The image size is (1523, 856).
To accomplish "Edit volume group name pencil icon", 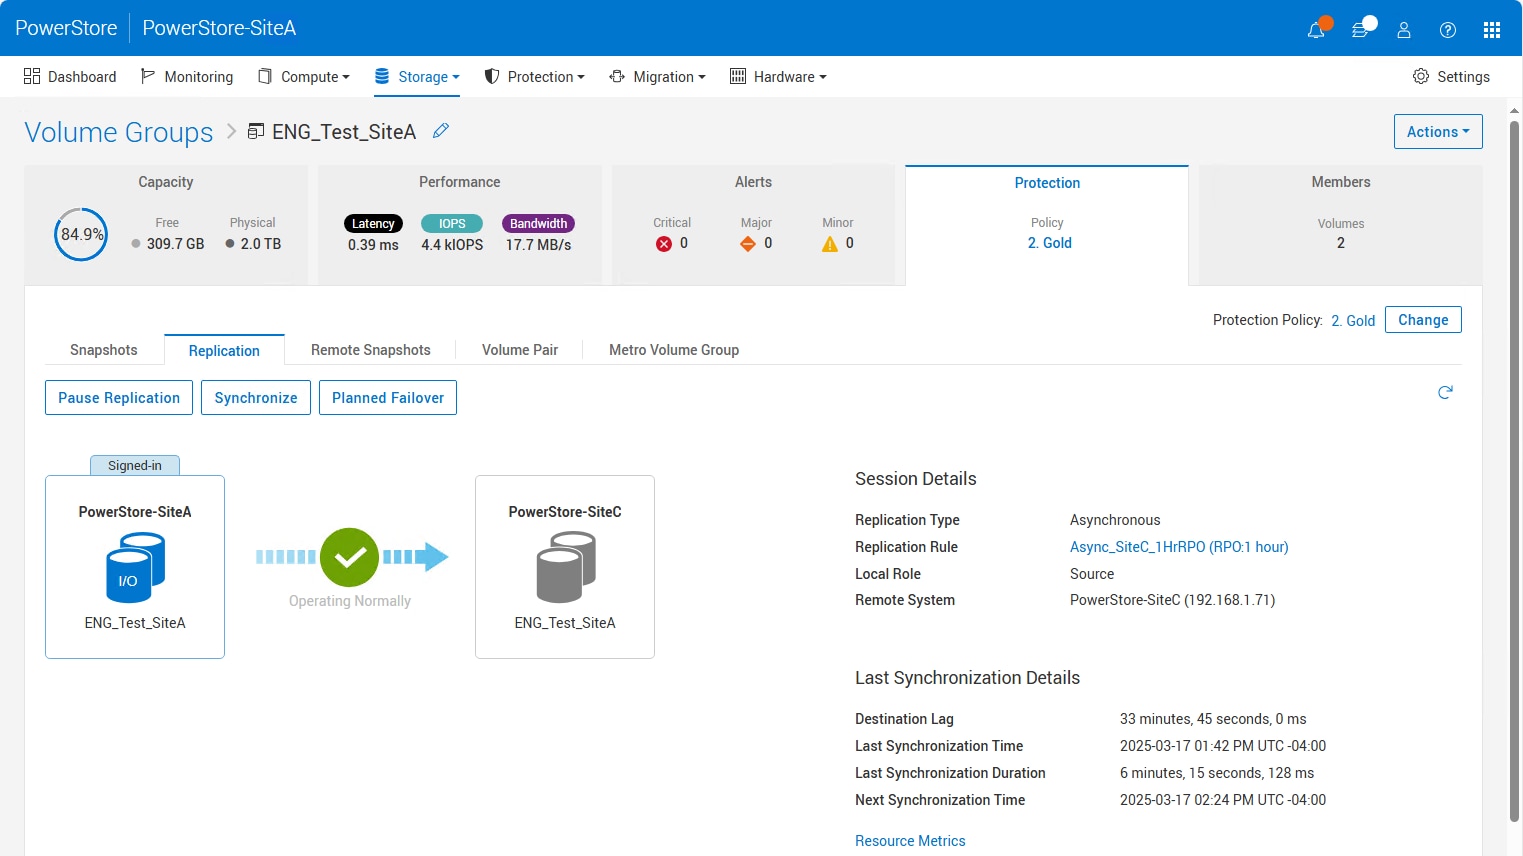I will [x=441, y=131].
